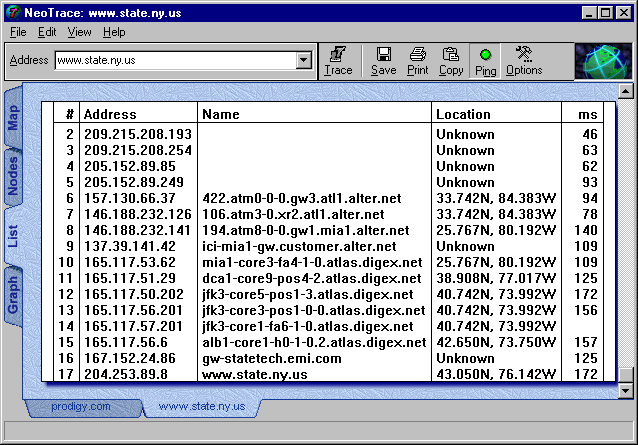The width and height of the screenshot is (638, 445).
Task: Open the Address dropdown arrow
Action: pos(304,61)
